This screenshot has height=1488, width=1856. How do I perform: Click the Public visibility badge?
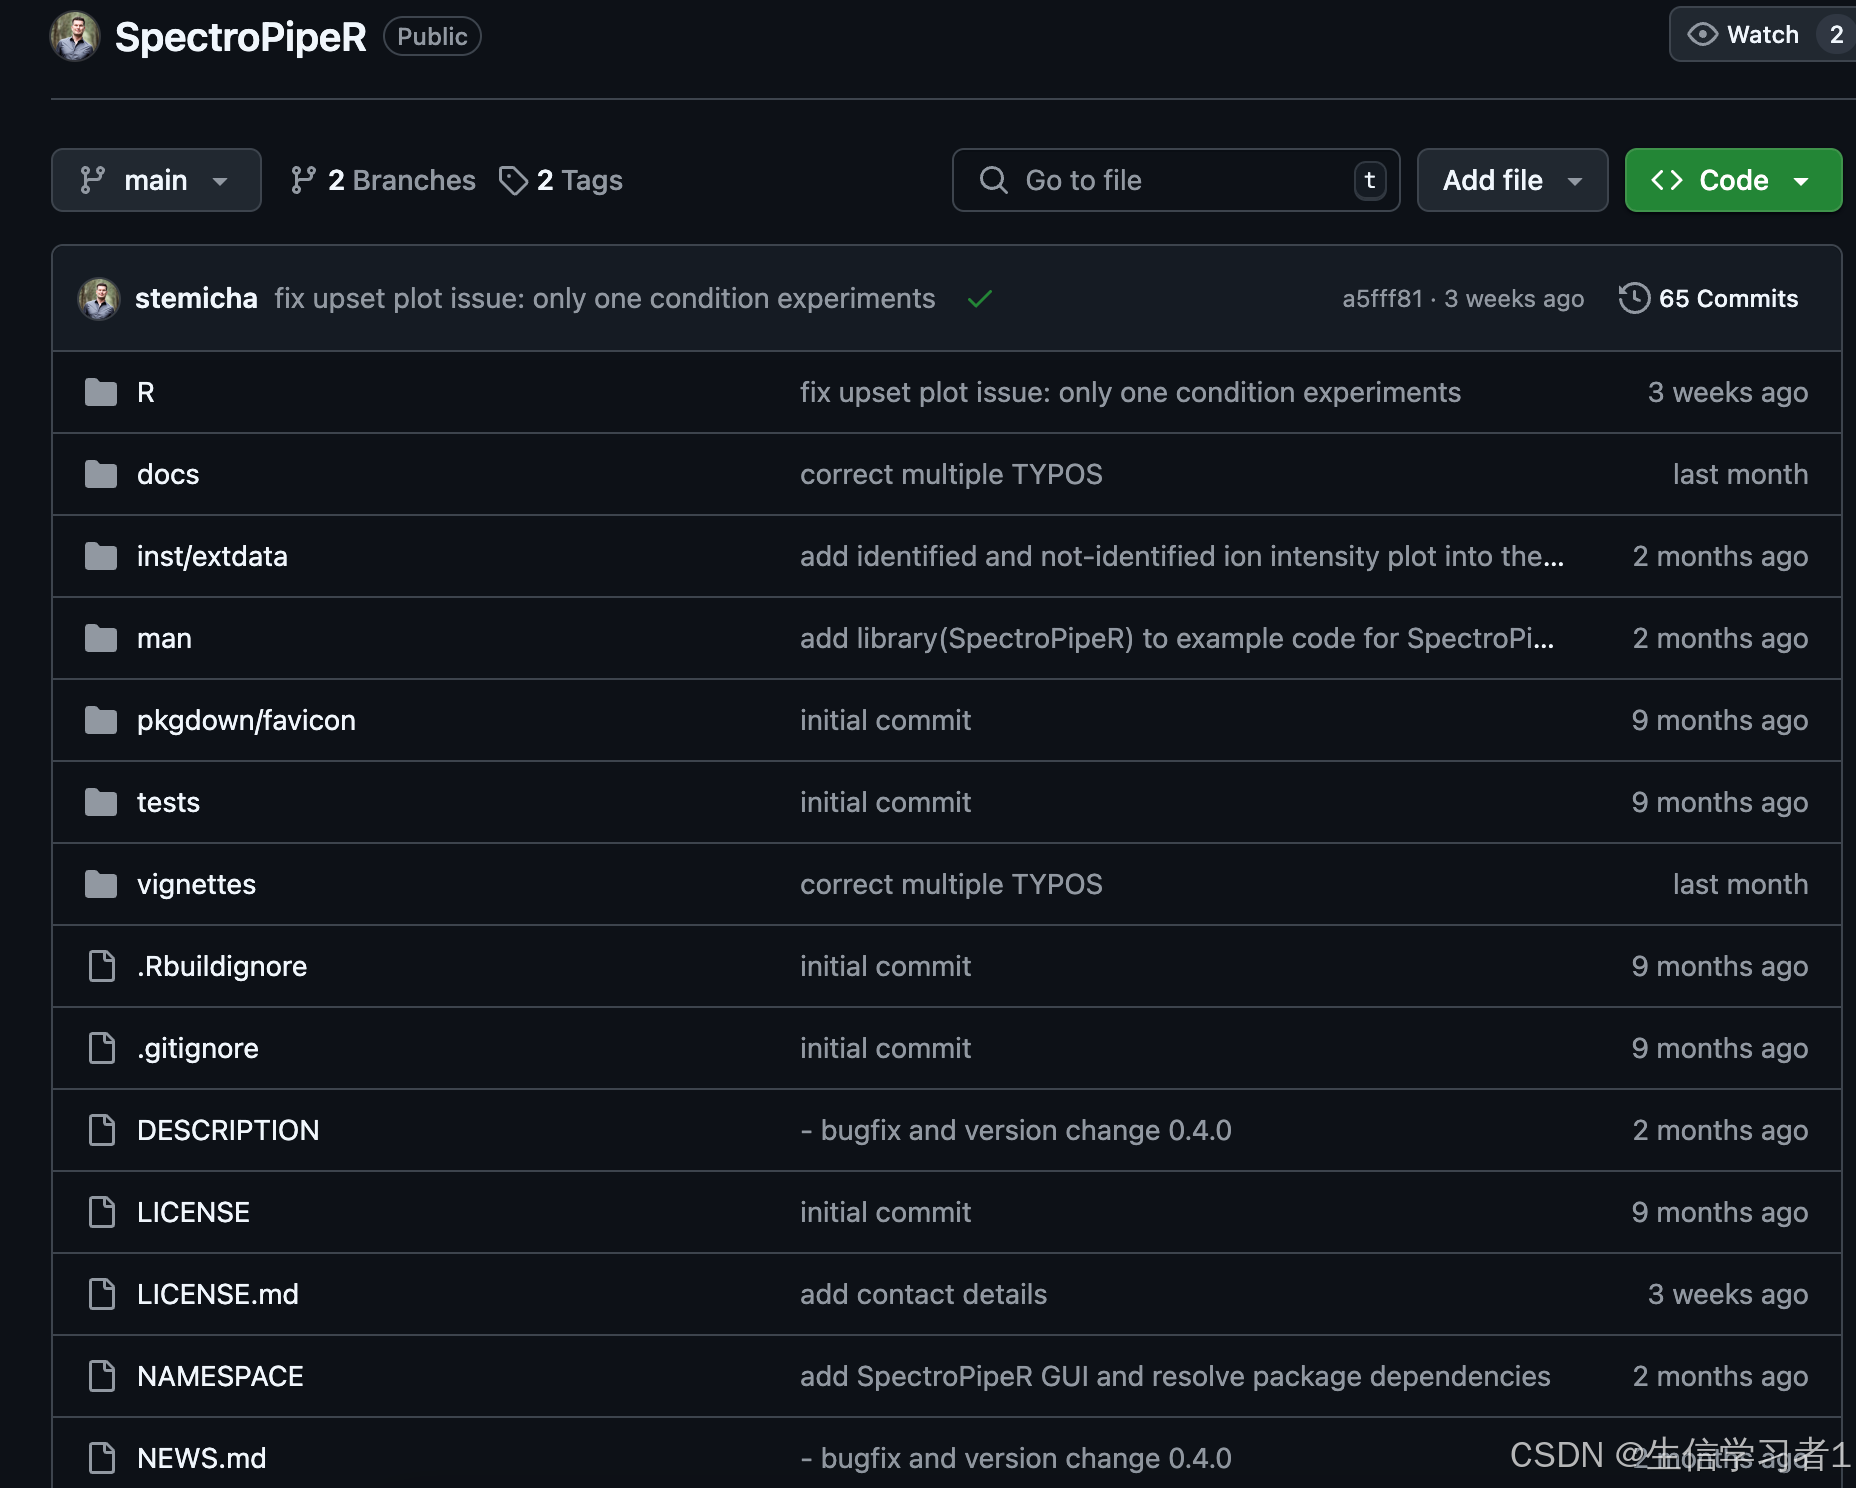pyautogui.click(x=432, y=37)
